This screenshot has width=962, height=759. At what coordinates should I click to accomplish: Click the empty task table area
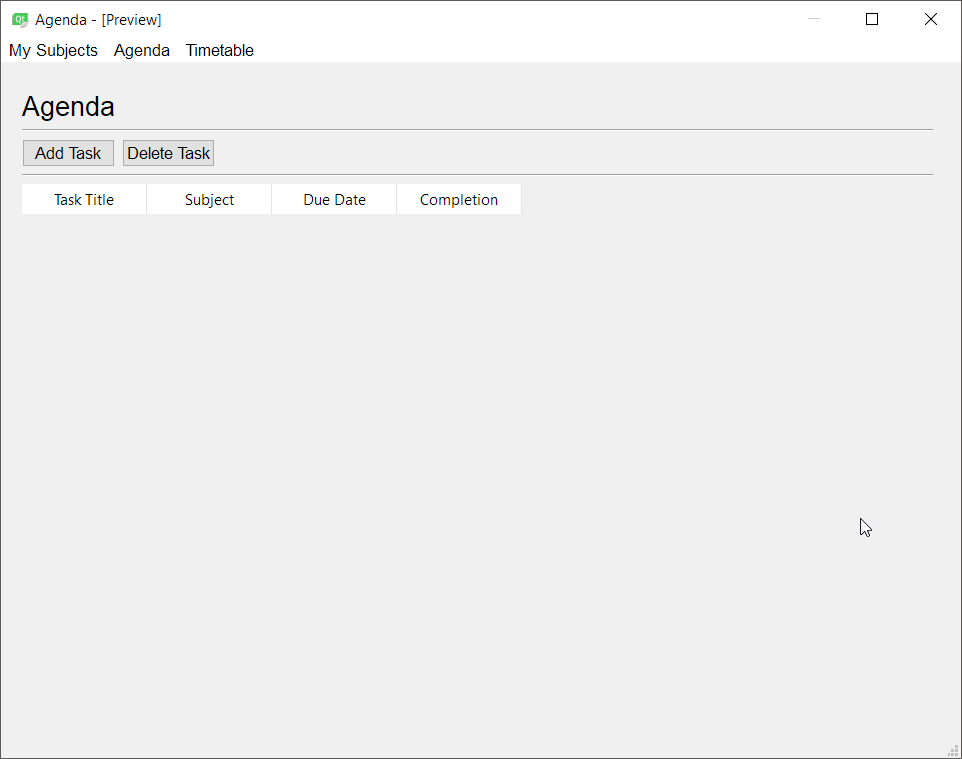pyautogui.click(x=477, y=479)
